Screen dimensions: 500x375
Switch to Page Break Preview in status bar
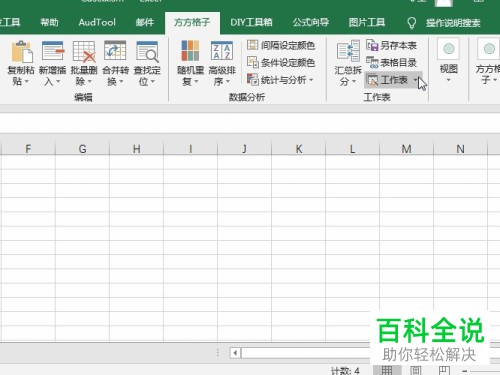click(x=444, y=370)
